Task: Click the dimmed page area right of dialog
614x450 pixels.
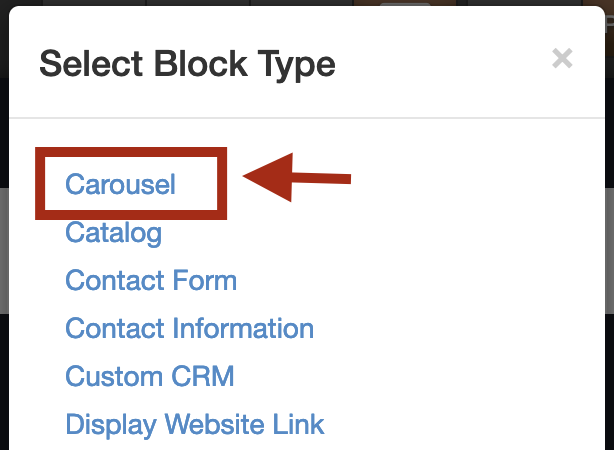Action: 610,251
